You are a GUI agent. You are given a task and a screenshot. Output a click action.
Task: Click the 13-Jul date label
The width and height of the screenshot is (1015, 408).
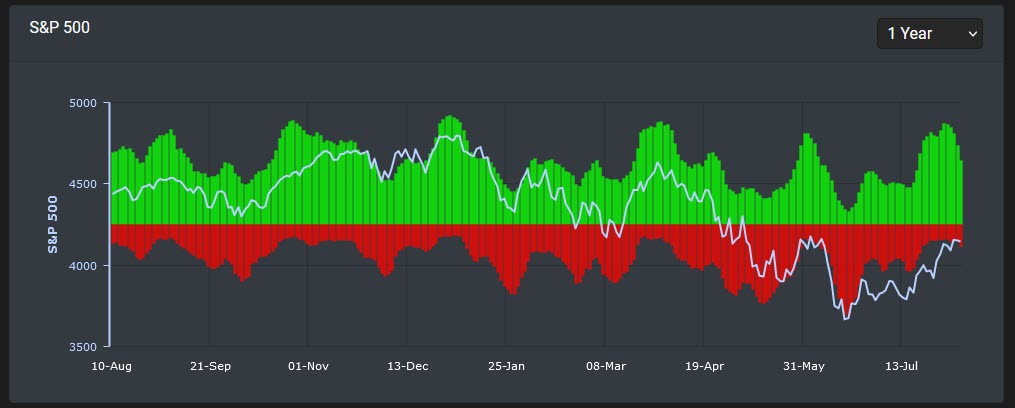pos(901,367)
